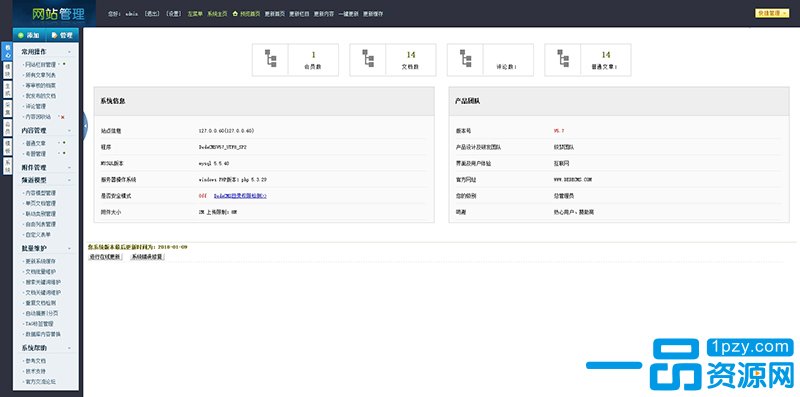Image resolution: width=800 pixels, height=397 pixels.
Task: Collapse the 频道模型 section arrow
Action: click(x=69, y=180)
